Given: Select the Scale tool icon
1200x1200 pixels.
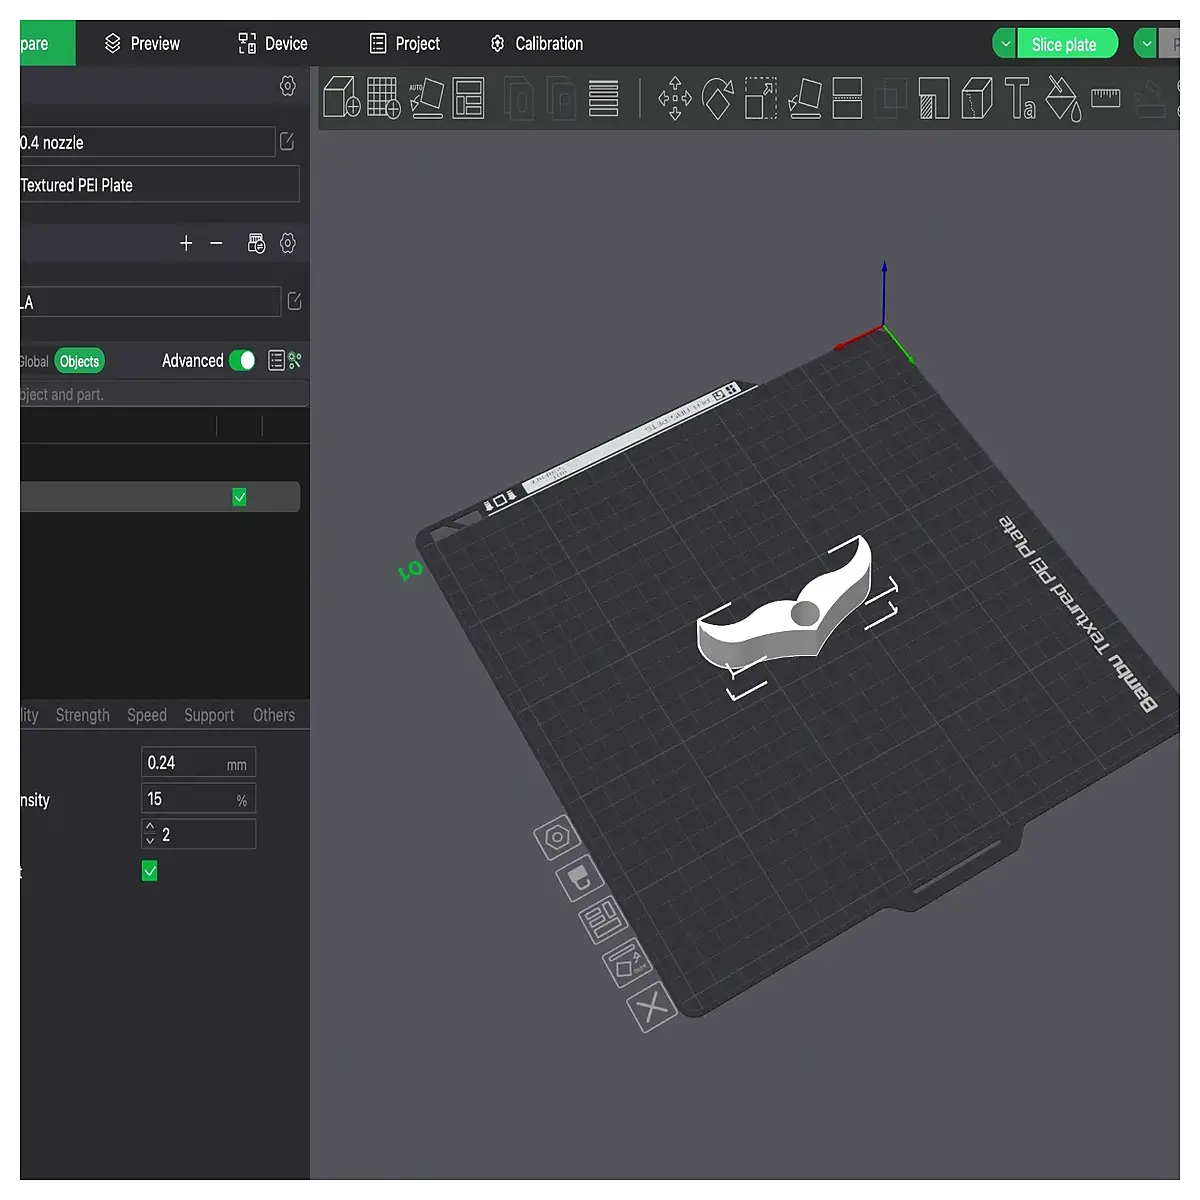Looking at the screenshot, I should pyautogui.click(x=761, y=98).
